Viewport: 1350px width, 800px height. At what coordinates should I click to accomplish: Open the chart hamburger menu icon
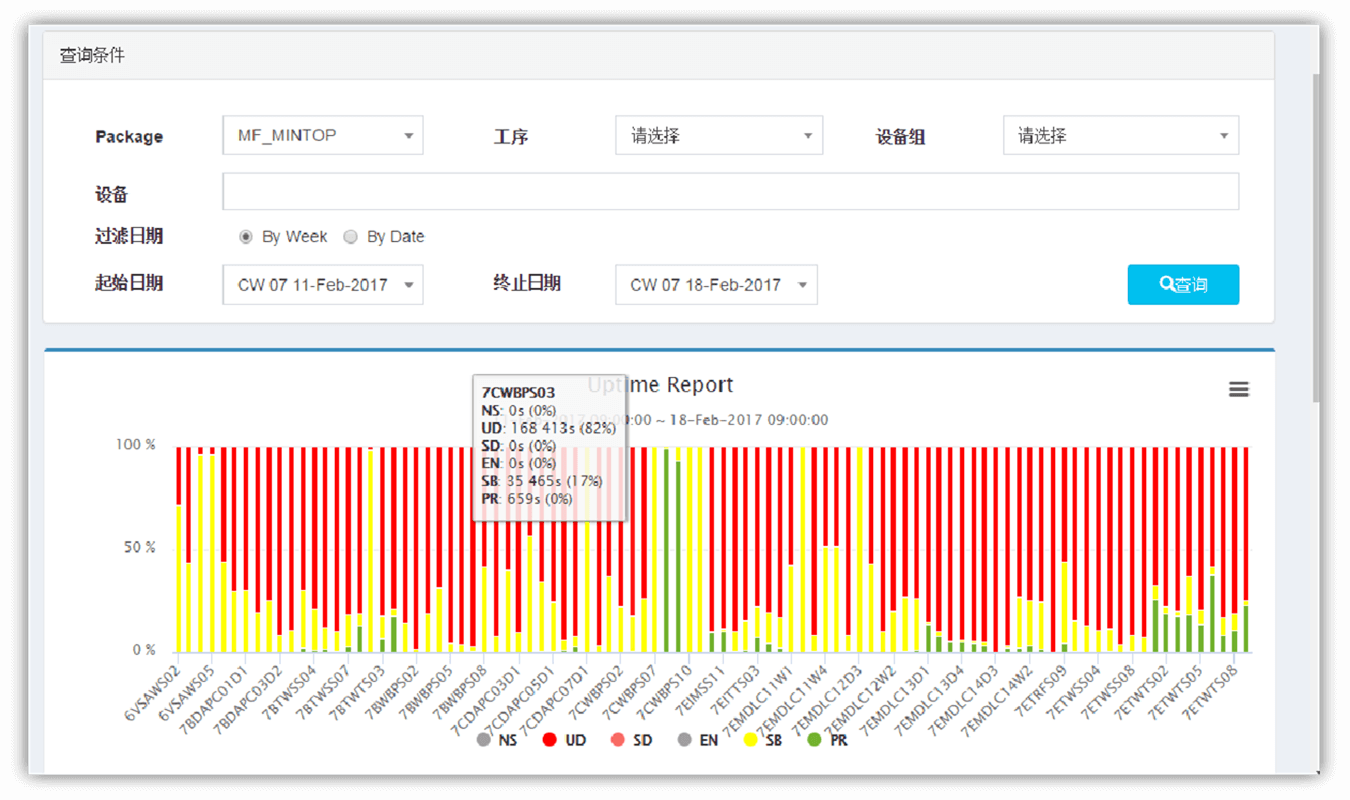click(x=1238, y=390)
